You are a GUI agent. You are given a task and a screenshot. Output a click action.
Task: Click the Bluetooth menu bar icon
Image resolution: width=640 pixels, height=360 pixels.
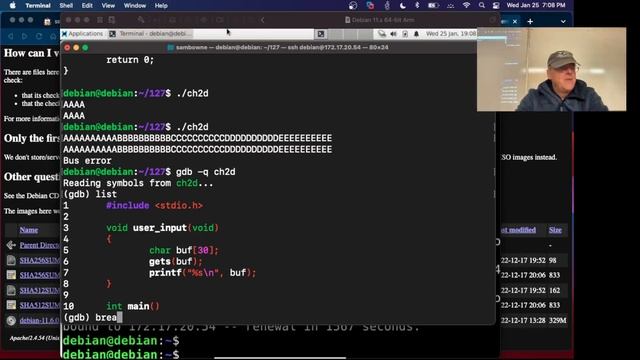(417, 5)
